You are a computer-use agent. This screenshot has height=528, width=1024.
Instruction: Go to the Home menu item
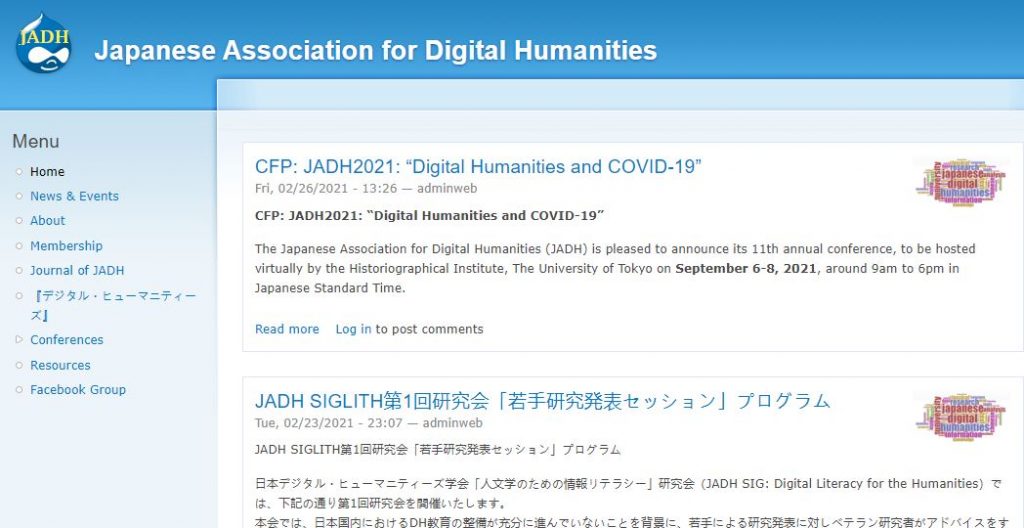pos(47,172)
